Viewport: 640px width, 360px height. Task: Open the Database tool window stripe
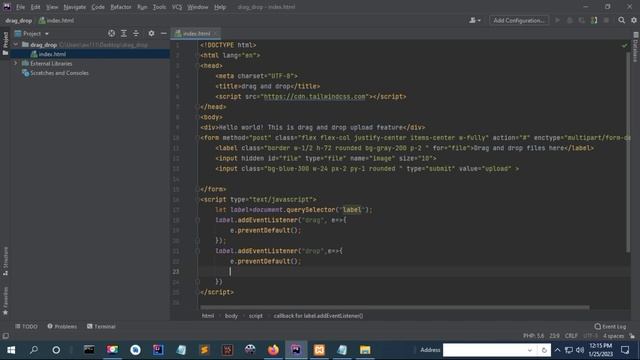[x=636, y=48]
